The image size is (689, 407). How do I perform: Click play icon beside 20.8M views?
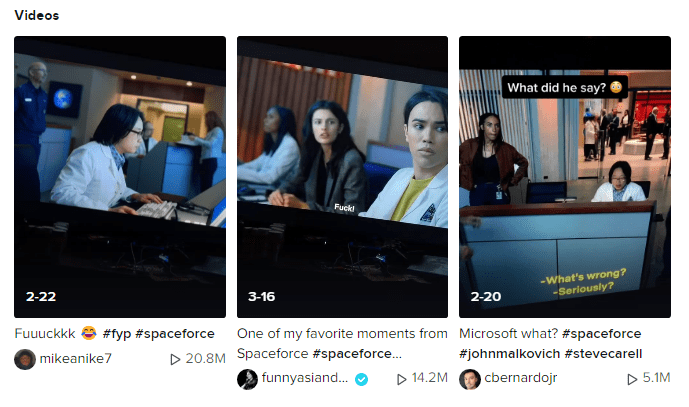click(175, 360)
